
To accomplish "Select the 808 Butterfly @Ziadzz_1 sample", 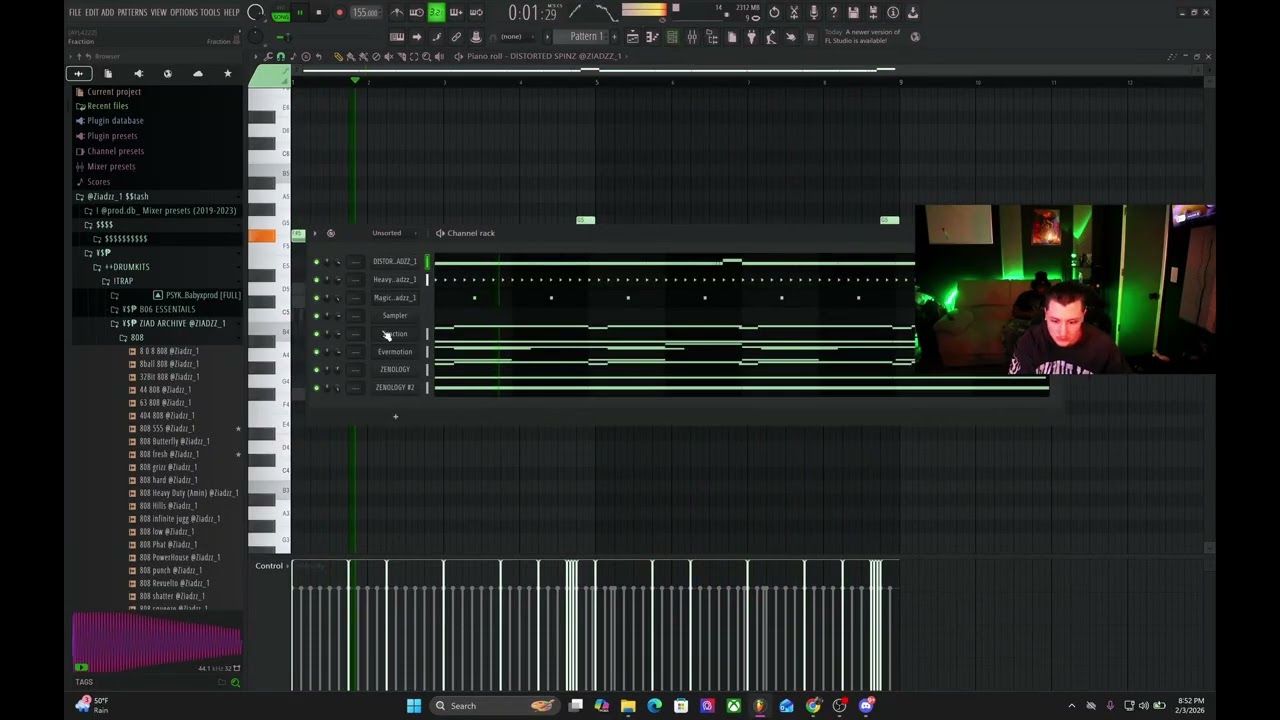I will 174,441.
